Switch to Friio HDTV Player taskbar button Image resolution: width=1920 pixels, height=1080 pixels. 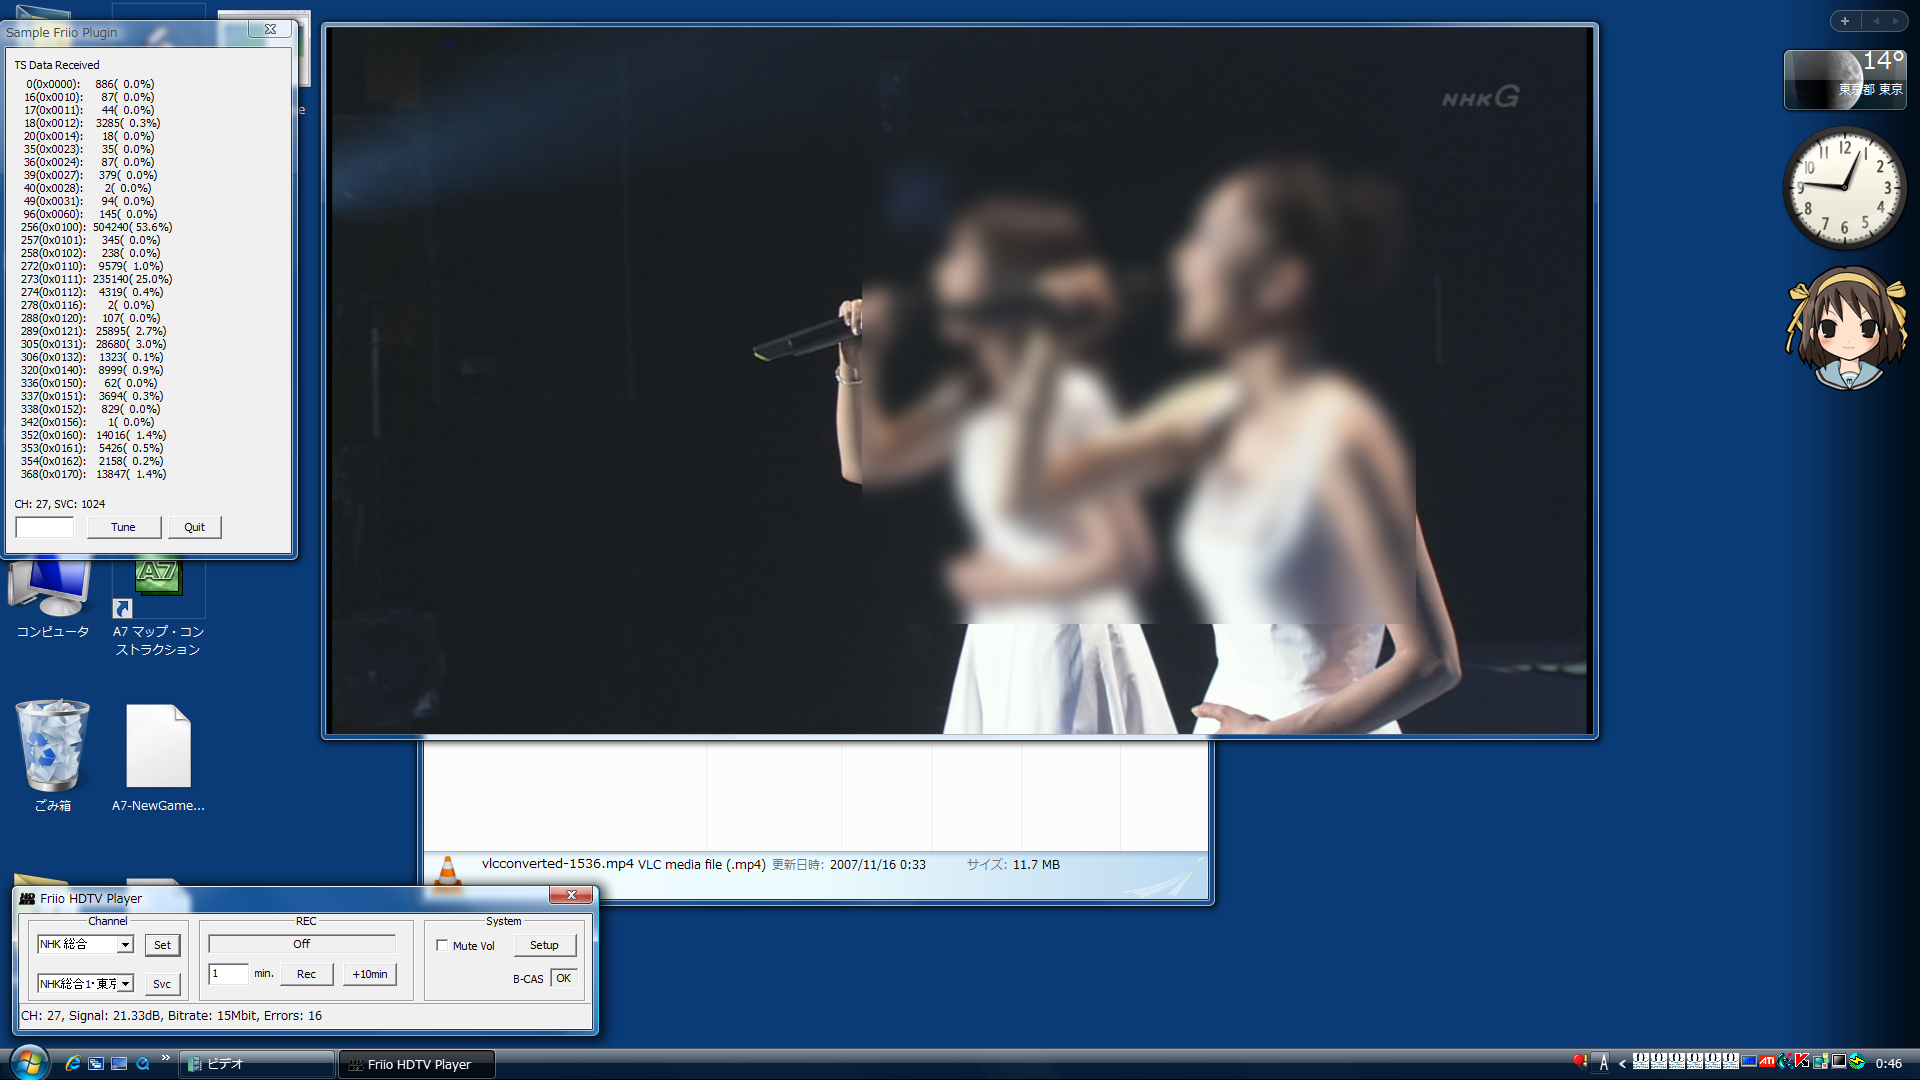(x=417, y=1064)
